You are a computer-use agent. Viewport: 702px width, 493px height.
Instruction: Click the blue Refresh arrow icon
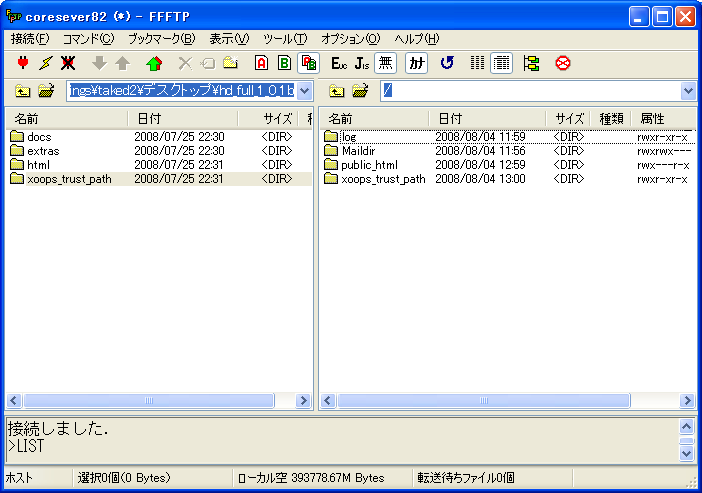pyautogui.click(x=447, y=63)
